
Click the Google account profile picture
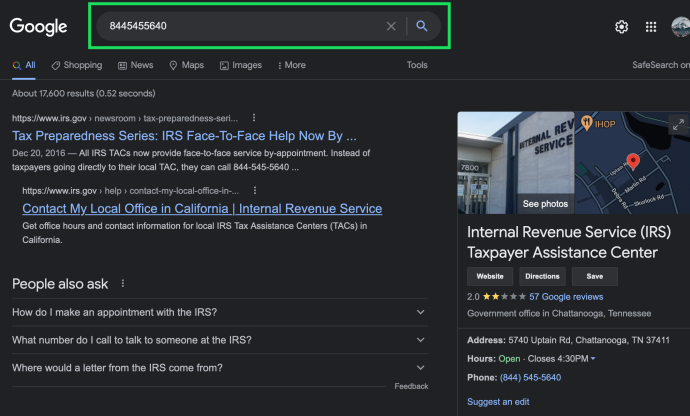point(681,27)
